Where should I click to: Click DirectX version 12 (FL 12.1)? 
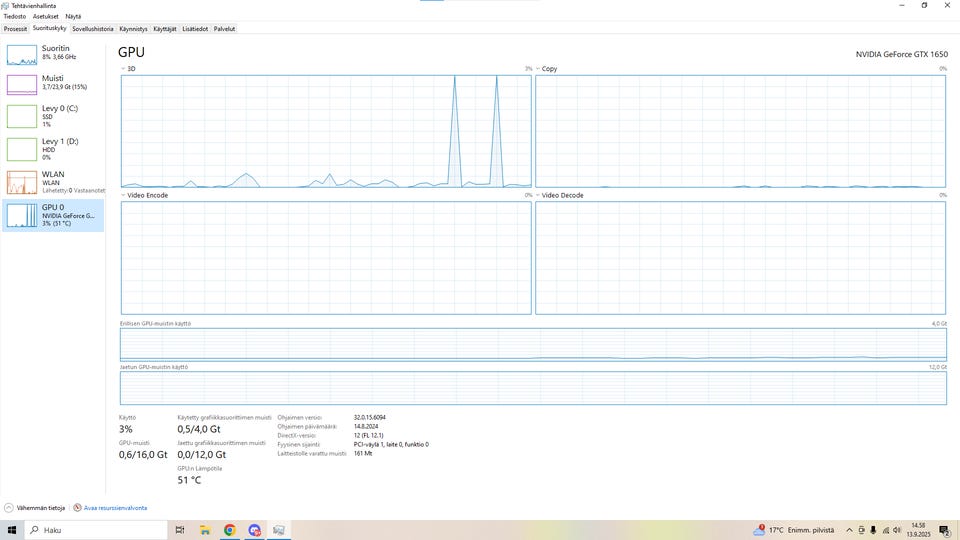coord(369,435)
